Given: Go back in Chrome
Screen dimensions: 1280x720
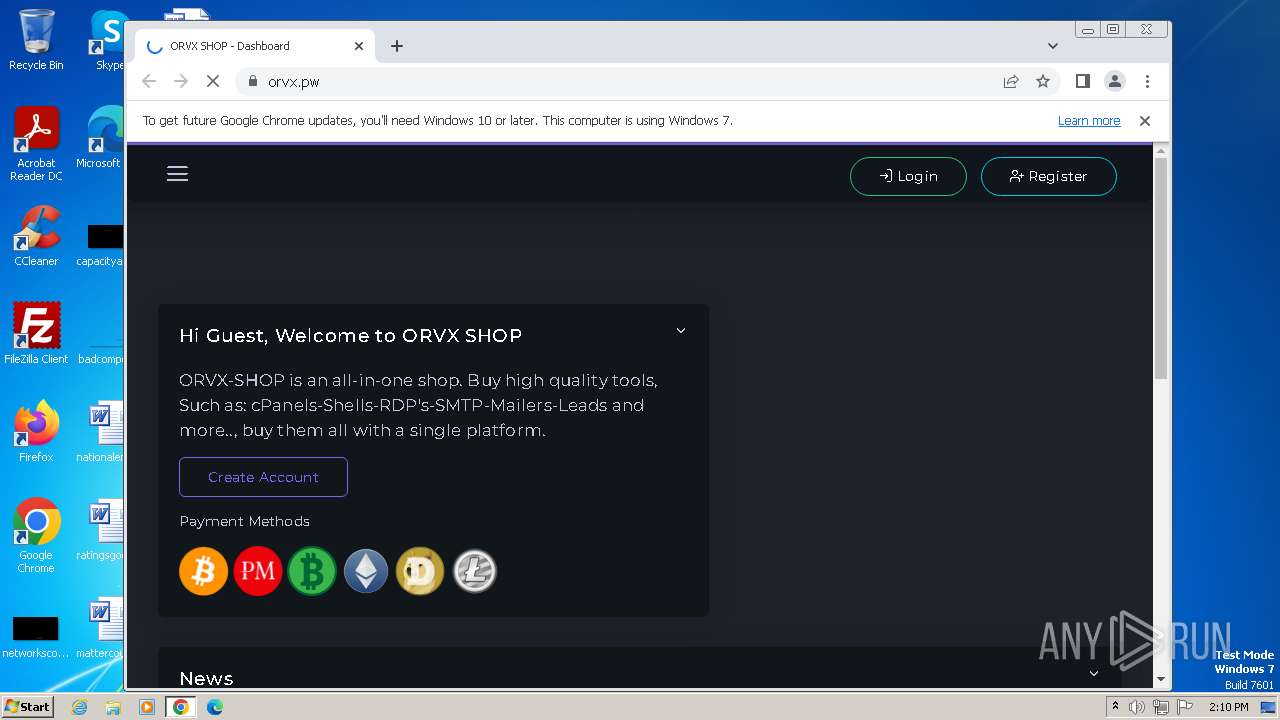Looking at the screenshot, I should point(149,82).
